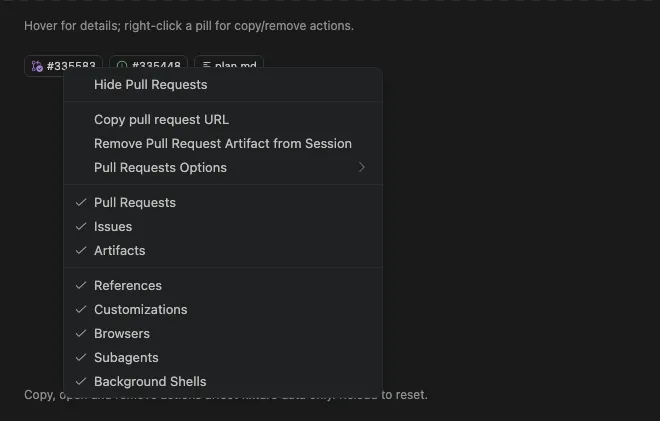Click the chevron arrow next to Pull Requests Options
Viewport: 660px width, 421px height.
pos(362,168)
